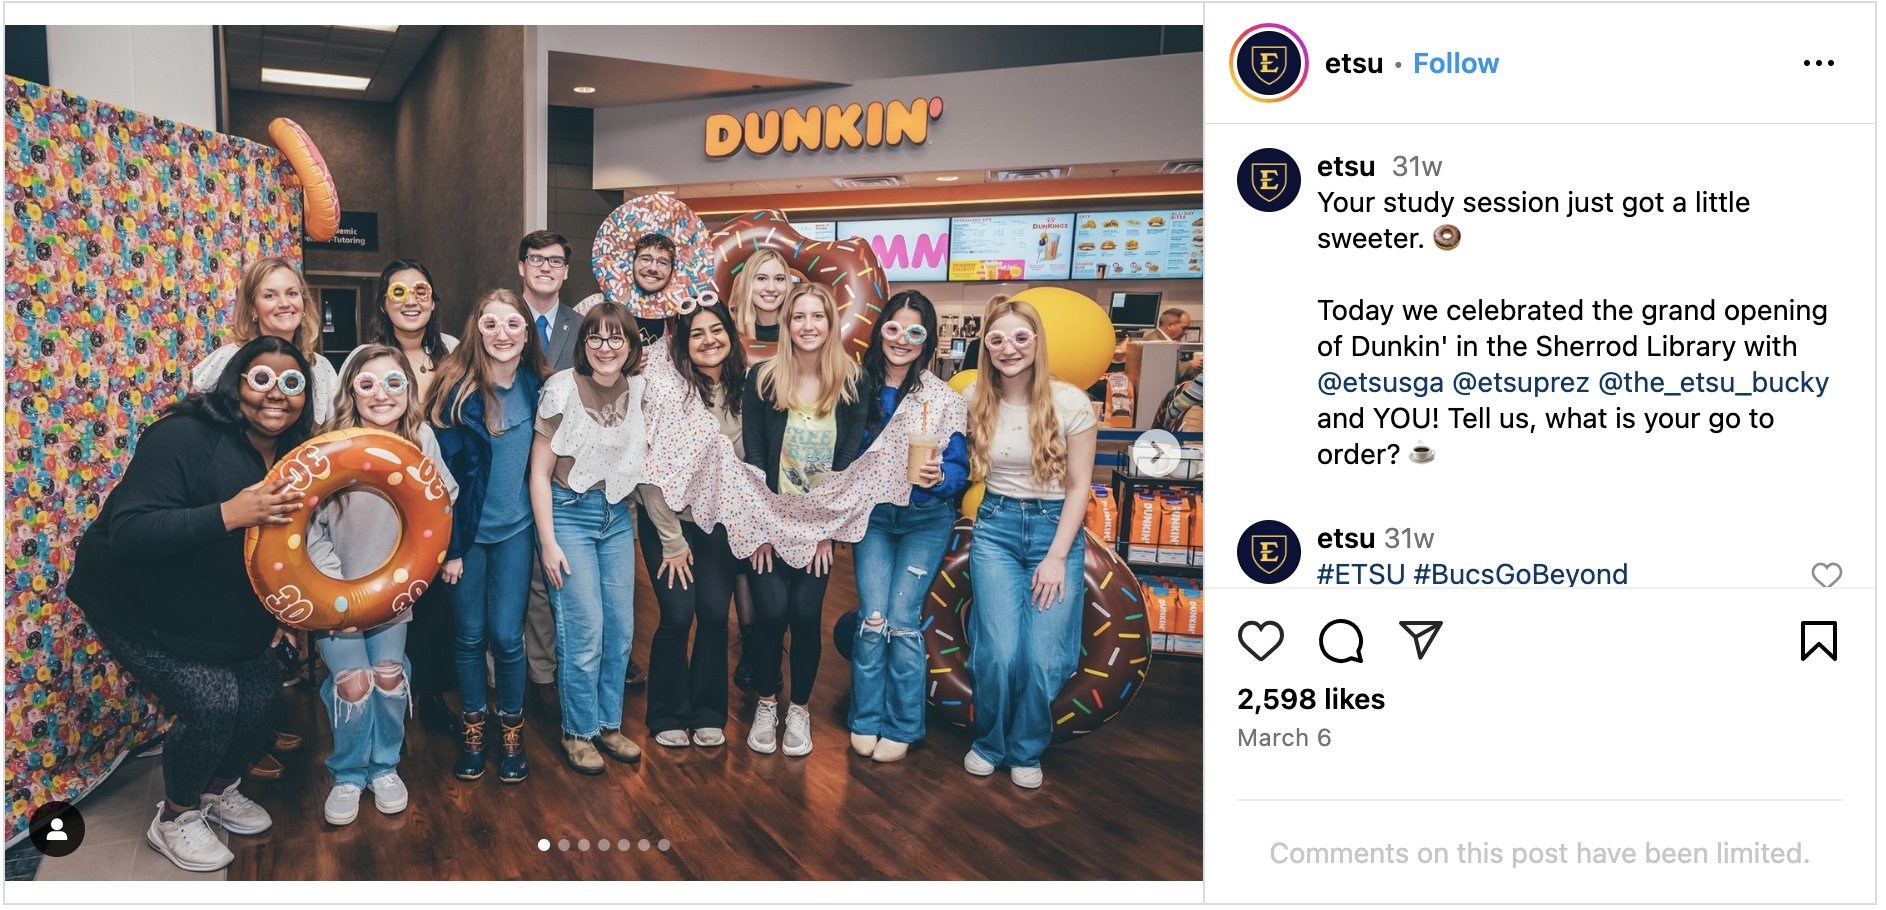Open the comment bubble icon
Image resolution: width=1886 pixels, height=910 pixels.
[x=1340, y=641]
